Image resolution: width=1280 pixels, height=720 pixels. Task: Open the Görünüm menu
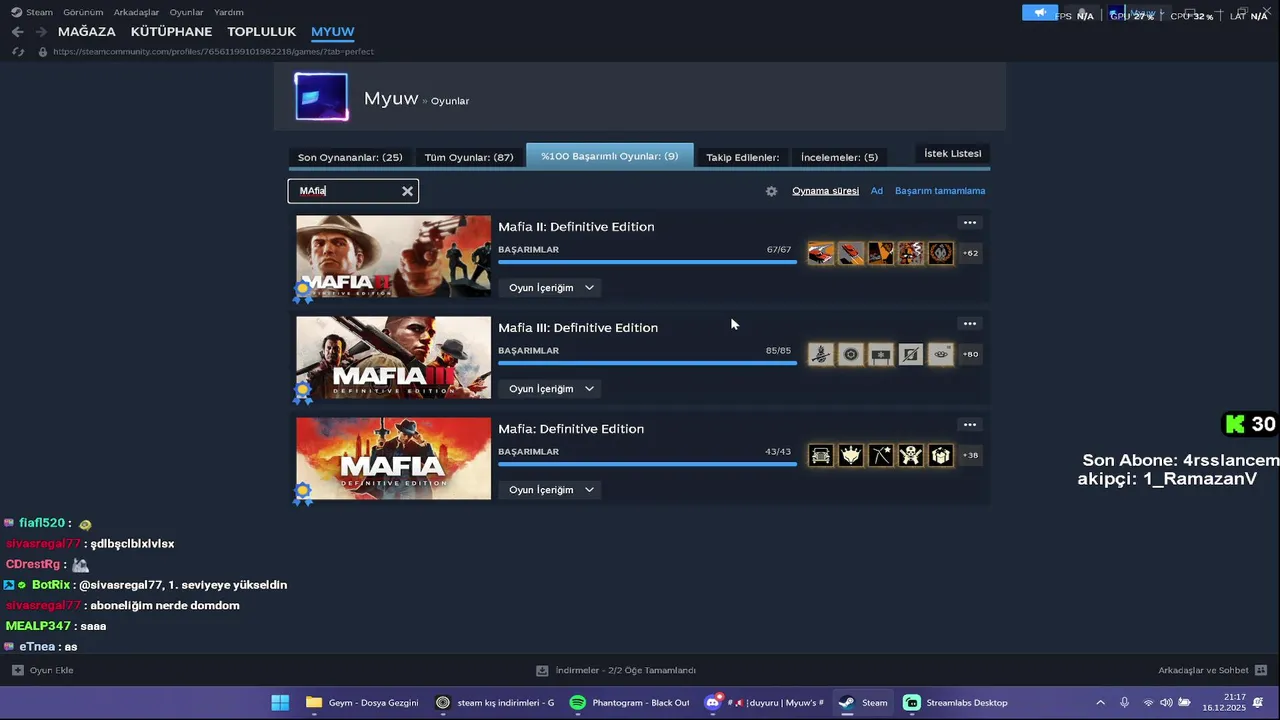83,12
